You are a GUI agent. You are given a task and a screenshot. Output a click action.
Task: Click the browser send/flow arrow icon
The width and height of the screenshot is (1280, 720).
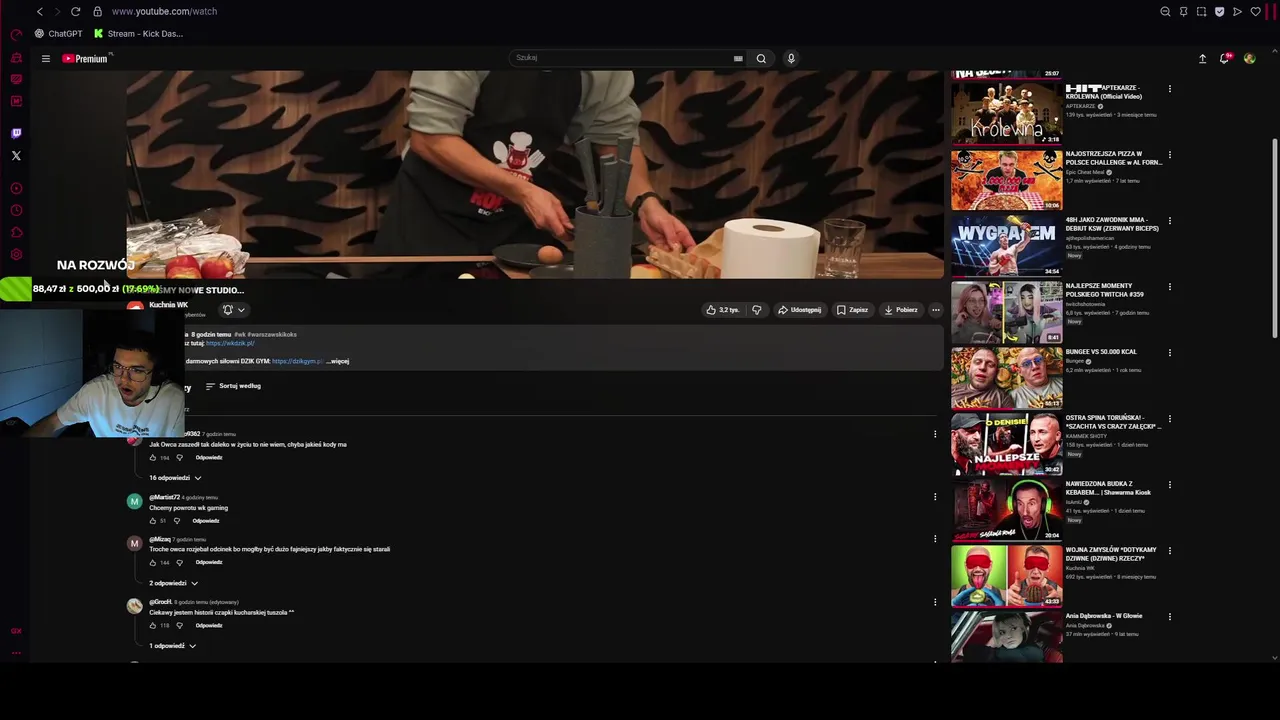(1237, 11)
